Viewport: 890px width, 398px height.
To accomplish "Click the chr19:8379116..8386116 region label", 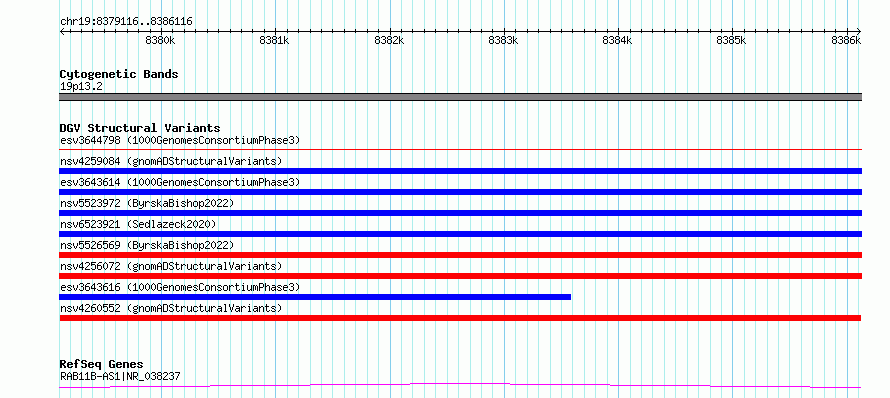I will point(126,22).
